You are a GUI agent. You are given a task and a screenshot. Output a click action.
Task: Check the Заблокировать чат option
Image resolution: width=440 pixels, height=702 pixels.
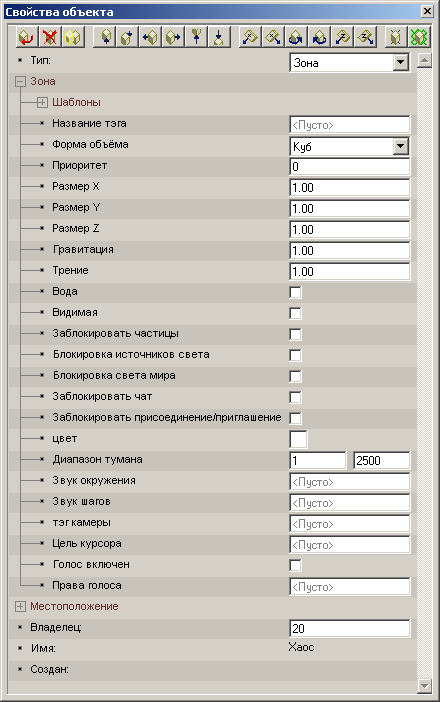295,397
